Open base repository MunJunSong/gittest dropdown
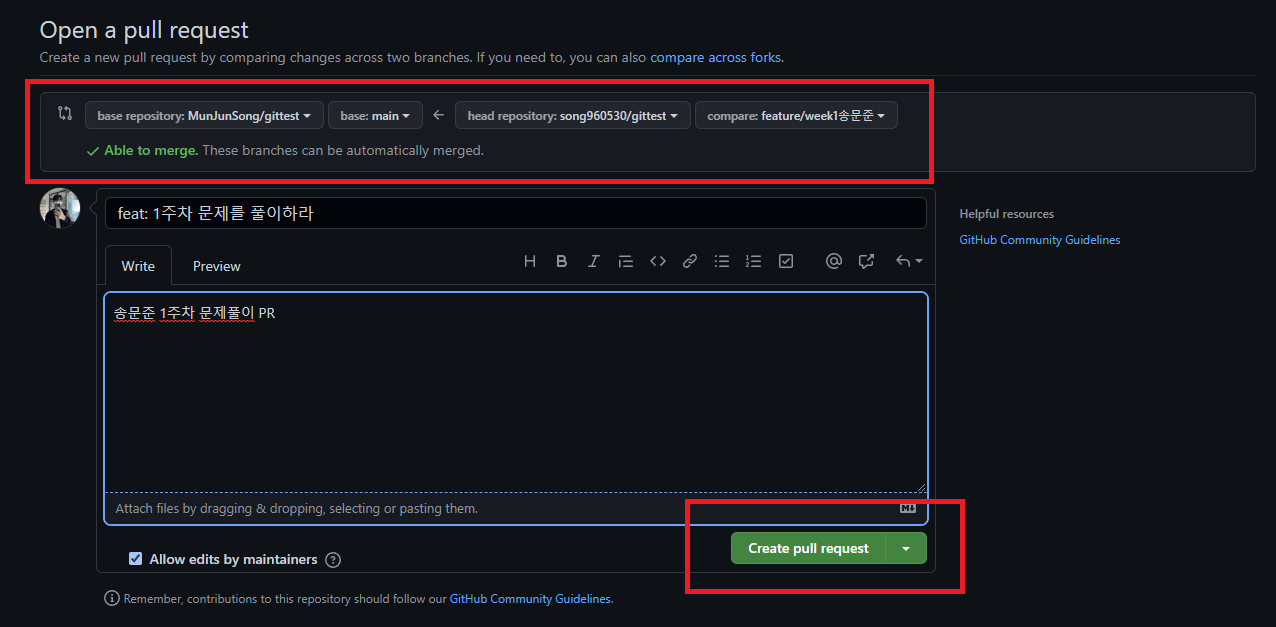Image resolution: width=1276 pixels, height=627 pixels. pos(204,116)
